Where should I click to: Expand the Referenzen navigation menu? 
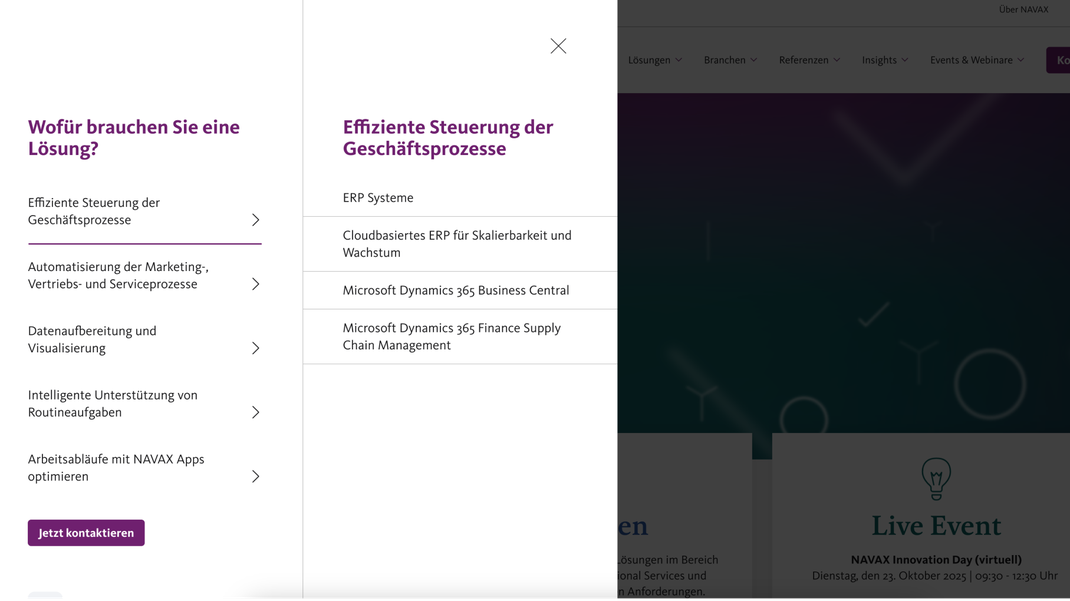(809, 60)
